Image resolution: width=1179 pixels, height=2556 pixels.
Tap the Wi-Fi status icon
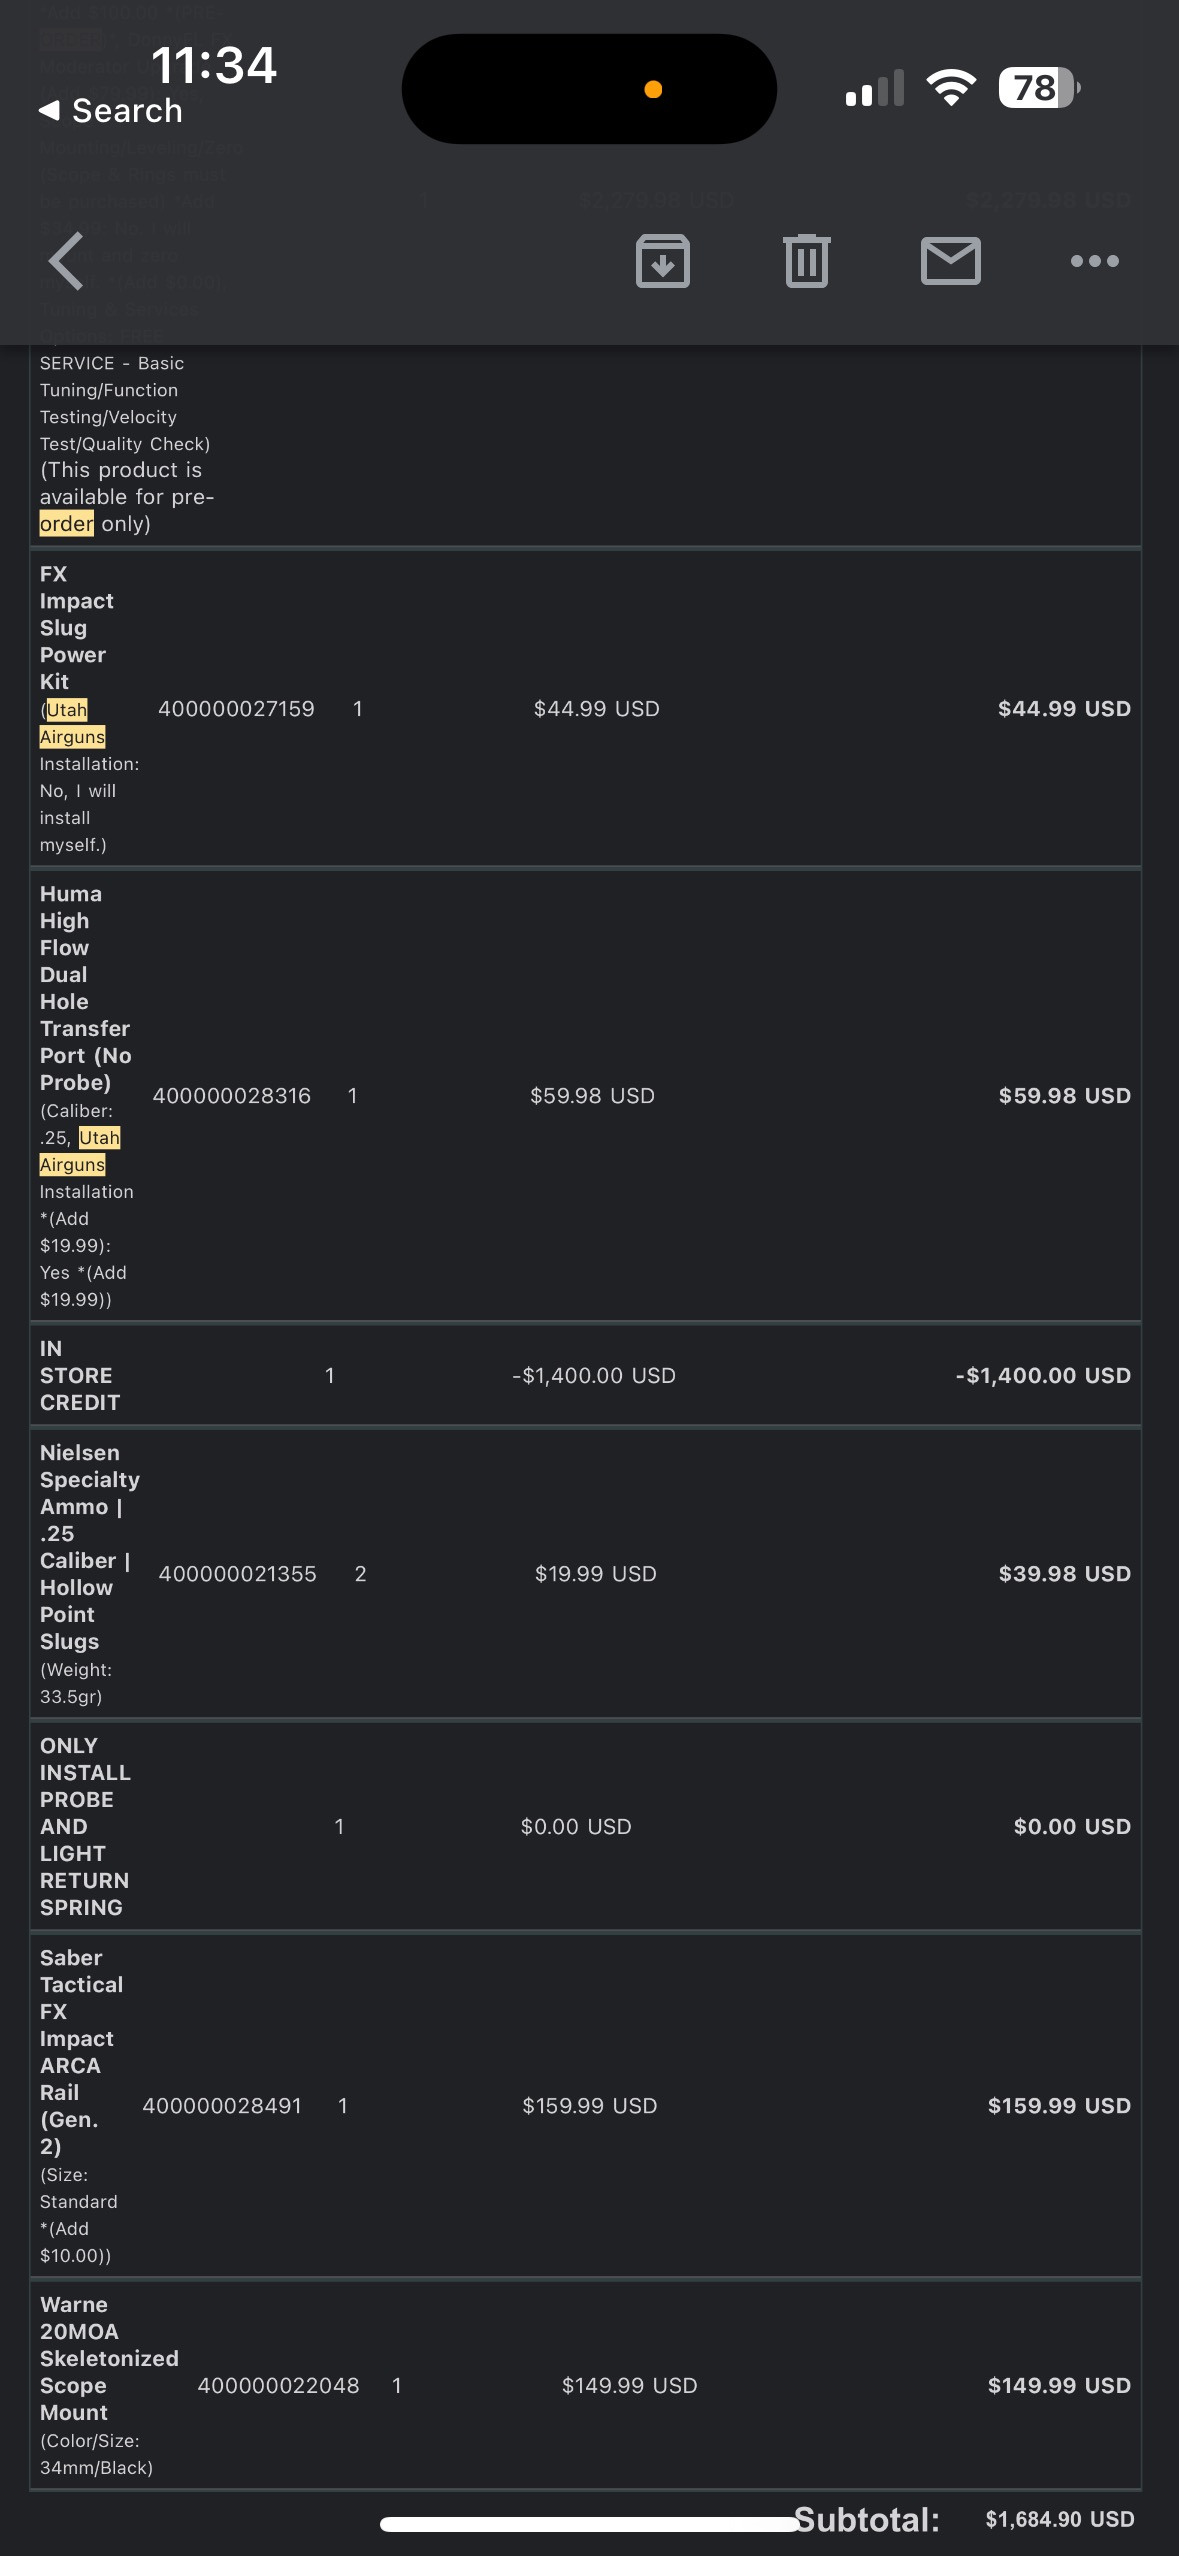click(x=951, y=88)
